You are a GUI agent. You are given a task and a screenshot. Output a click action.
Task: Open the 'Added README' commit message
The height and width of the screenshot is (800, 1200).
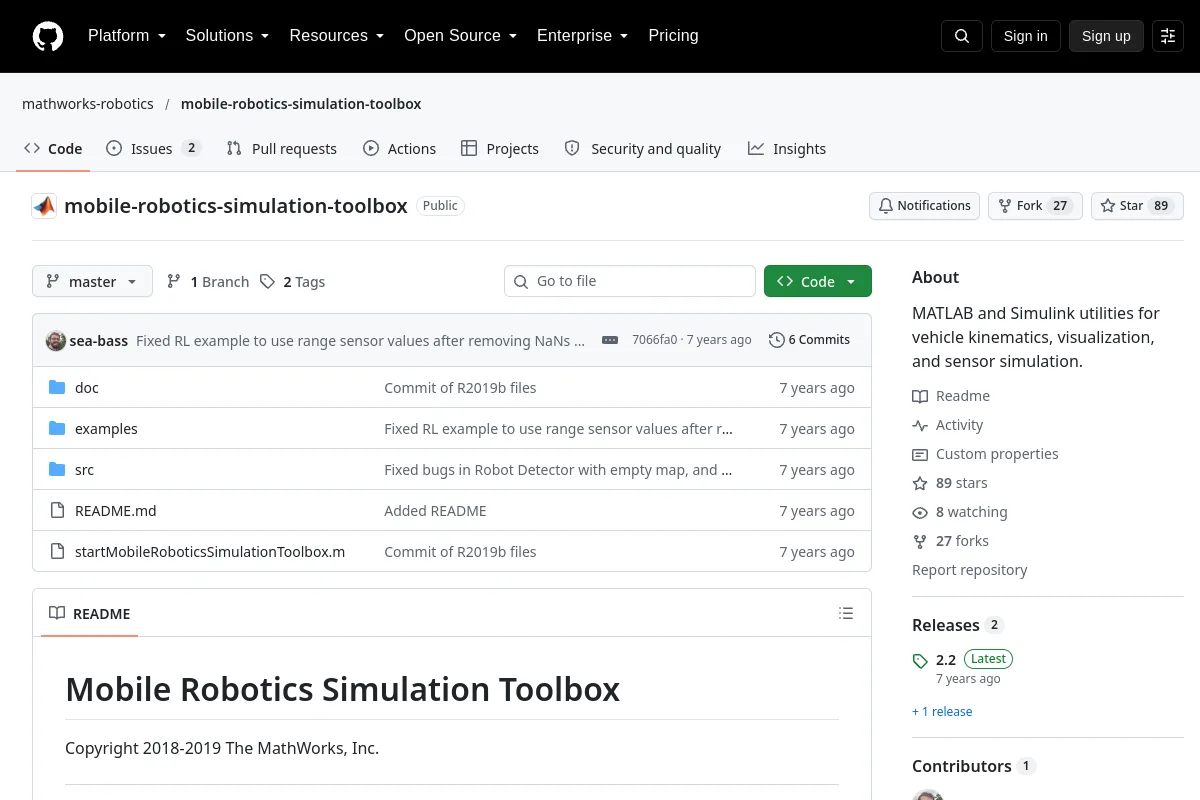[x=435, y=511]
